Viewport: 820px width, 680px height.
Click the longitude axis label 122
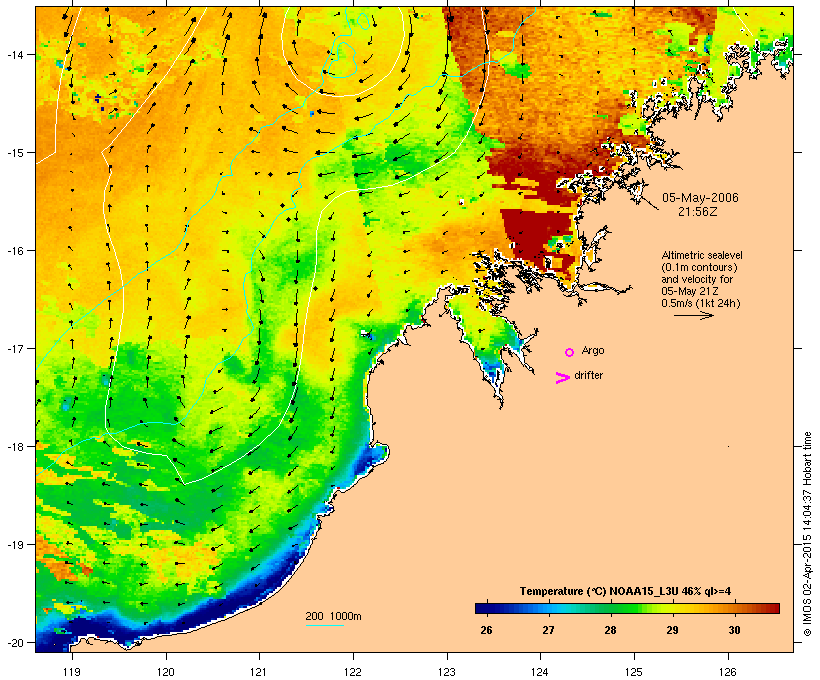354,672
